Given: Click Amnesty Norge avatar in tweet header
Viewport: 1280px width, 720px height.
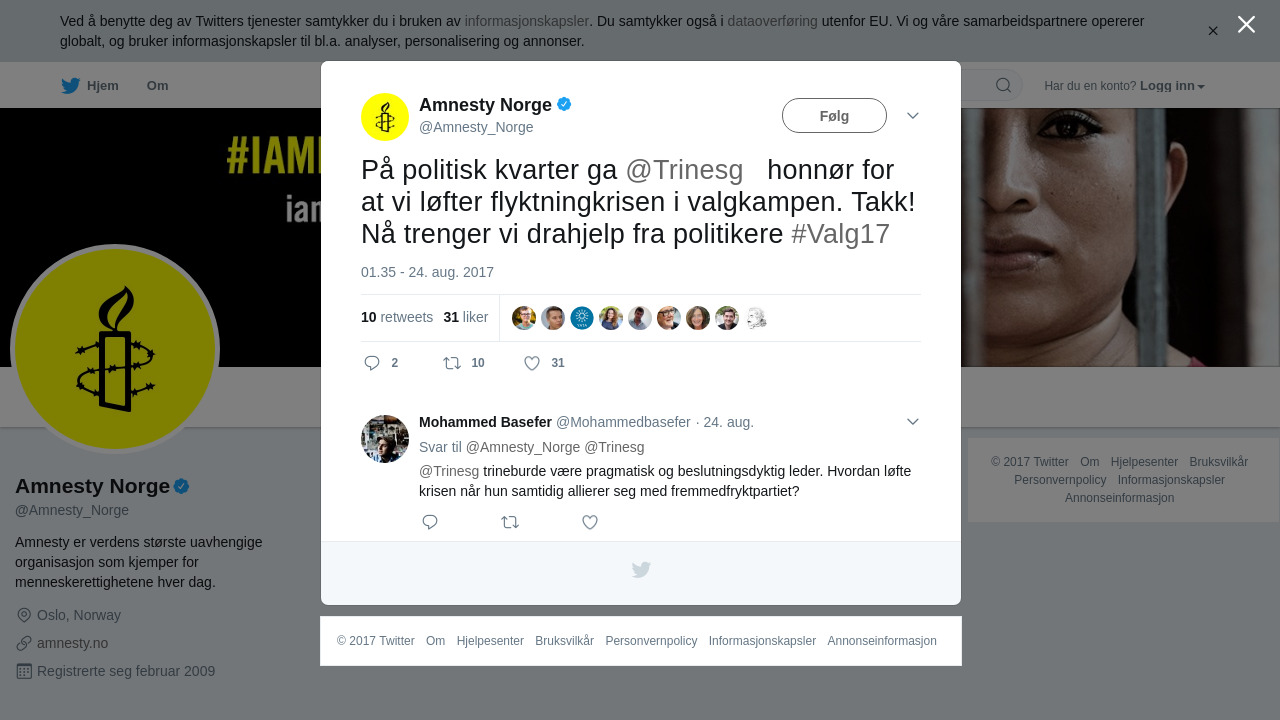Looking at the screenshot, I should pos(385,117).
